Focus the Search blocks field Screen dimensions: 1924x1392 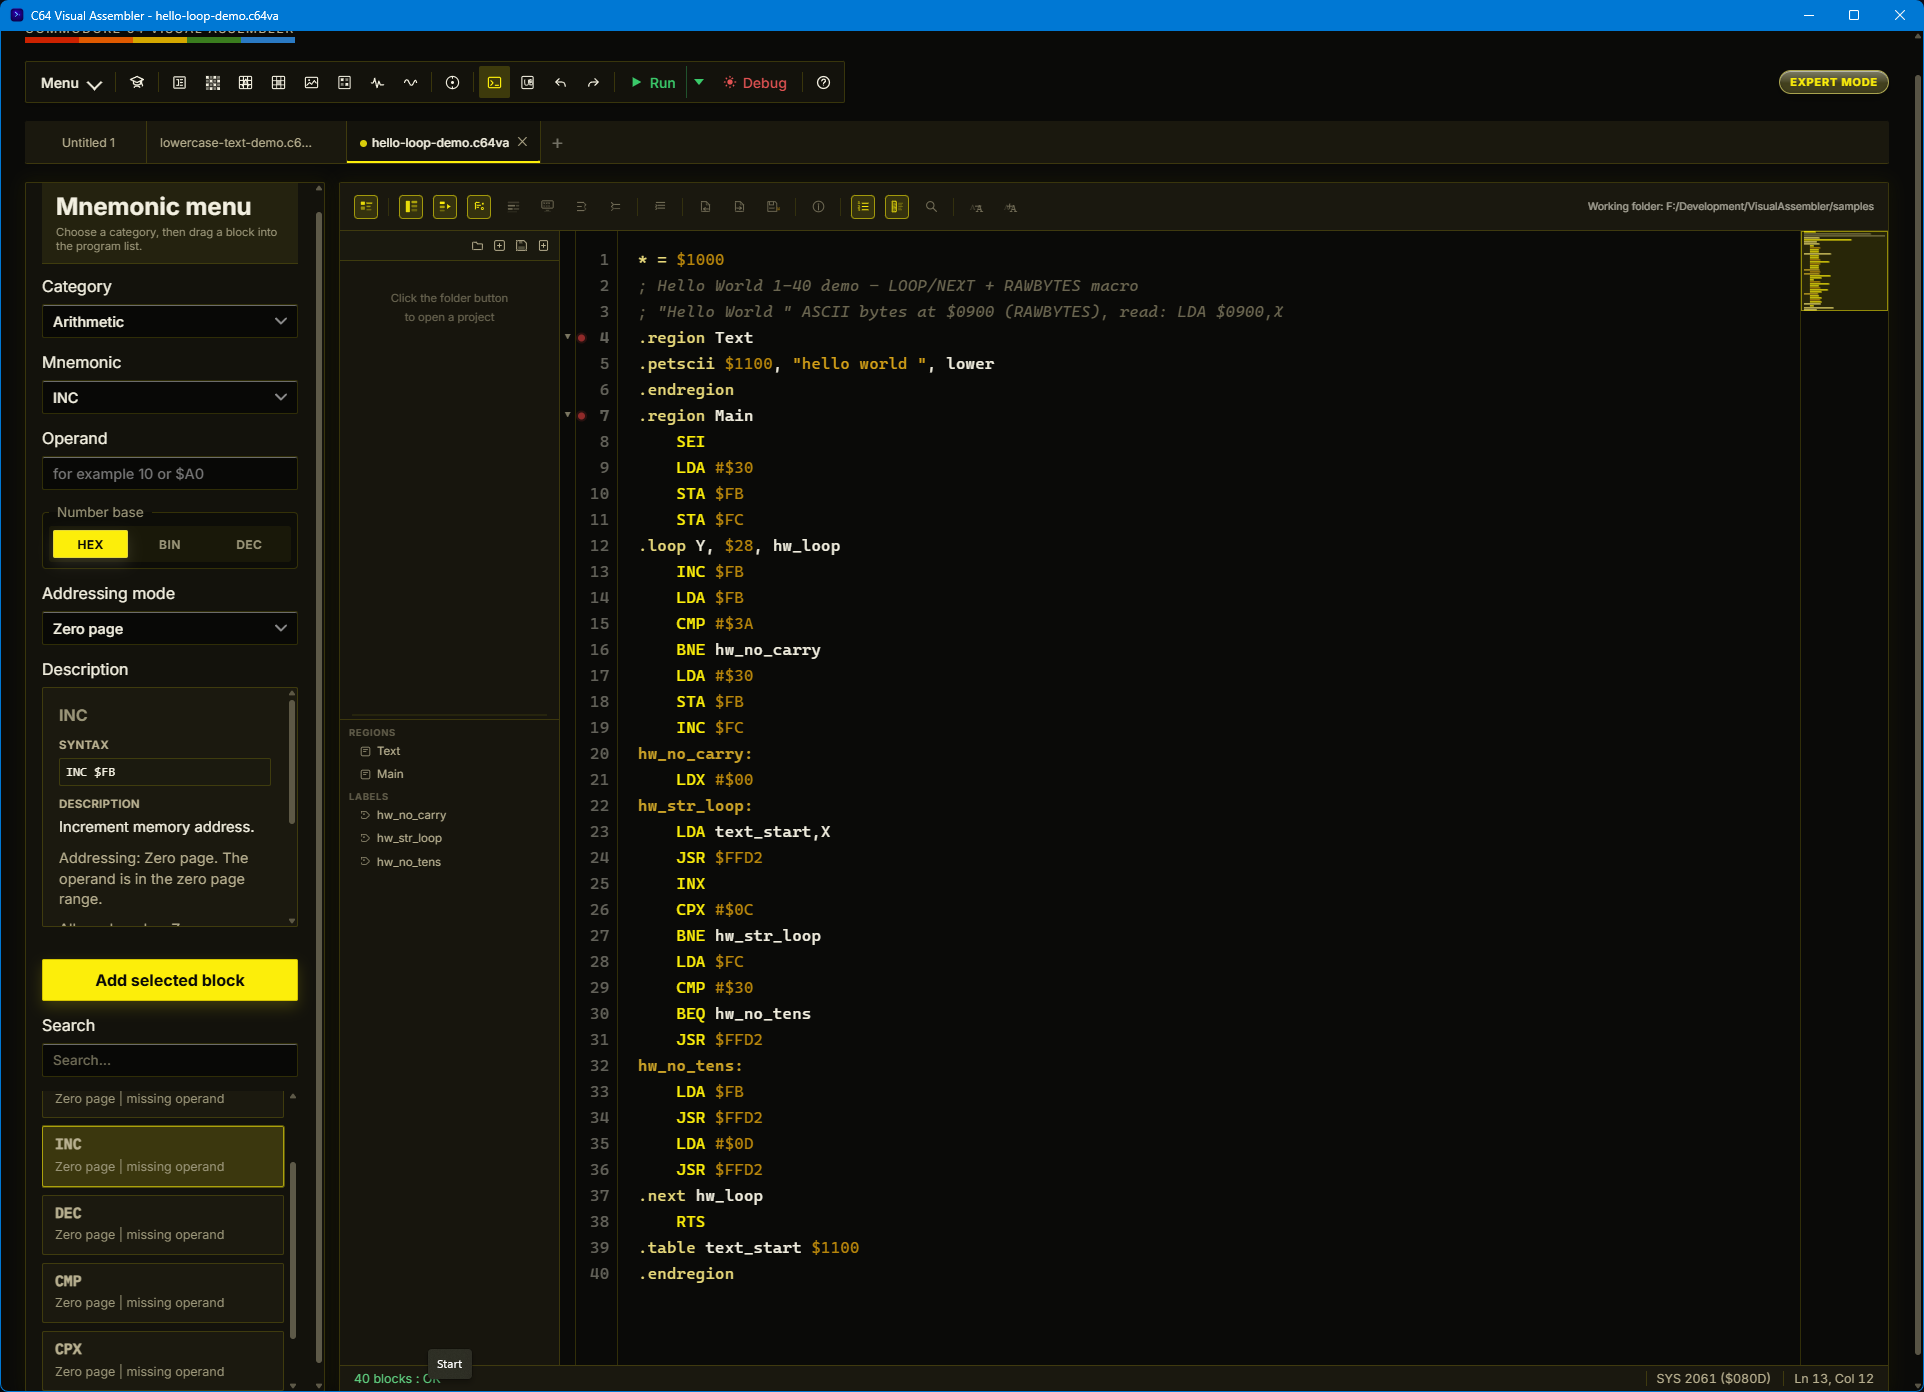[170, 1060]
